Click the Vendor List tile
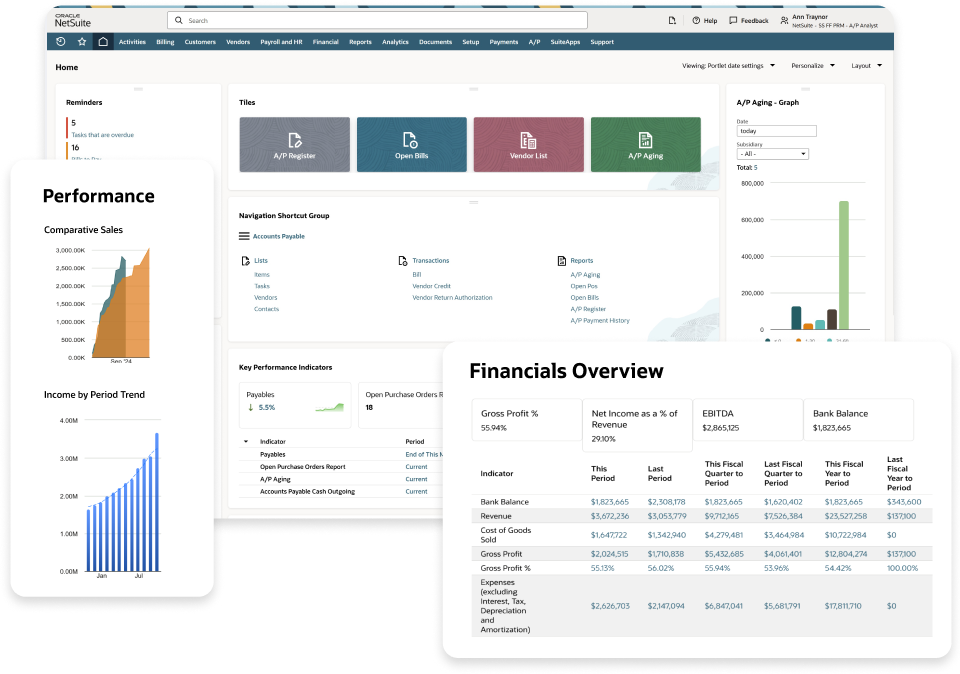The height and width of the screenshot is (674, 960). click(528, 145)
